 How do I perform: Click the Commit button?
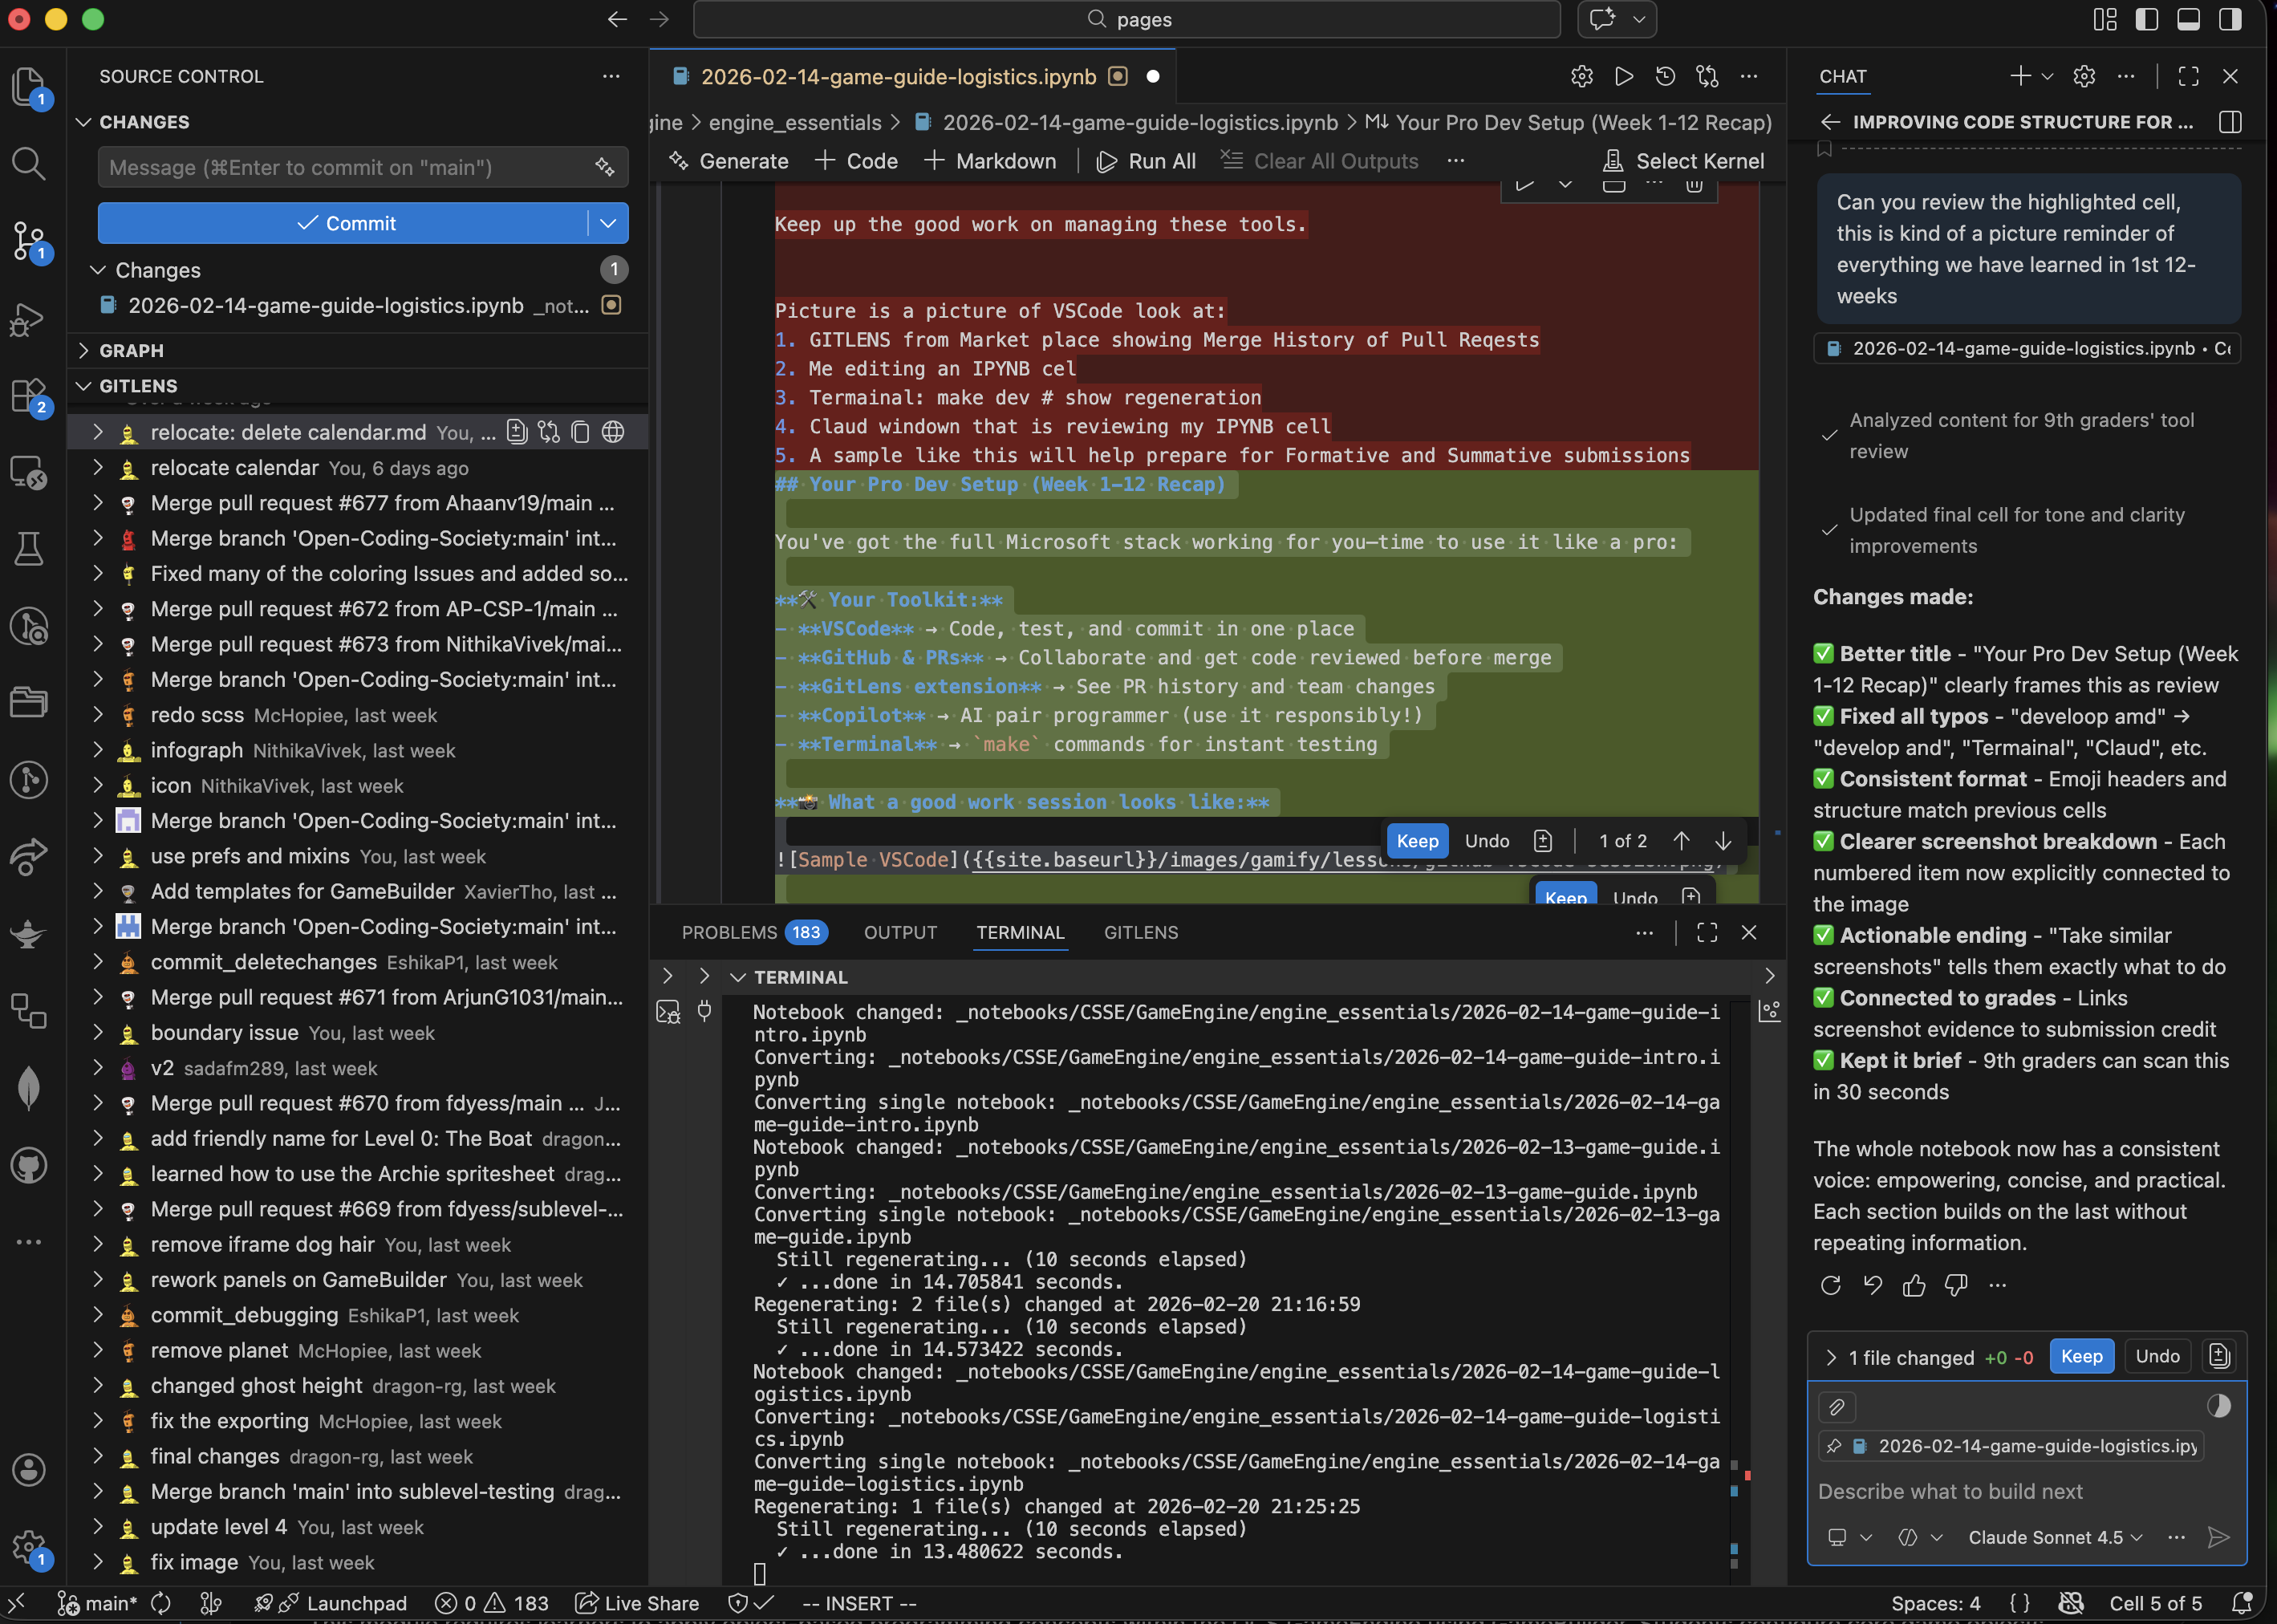[x=348, y=222]
